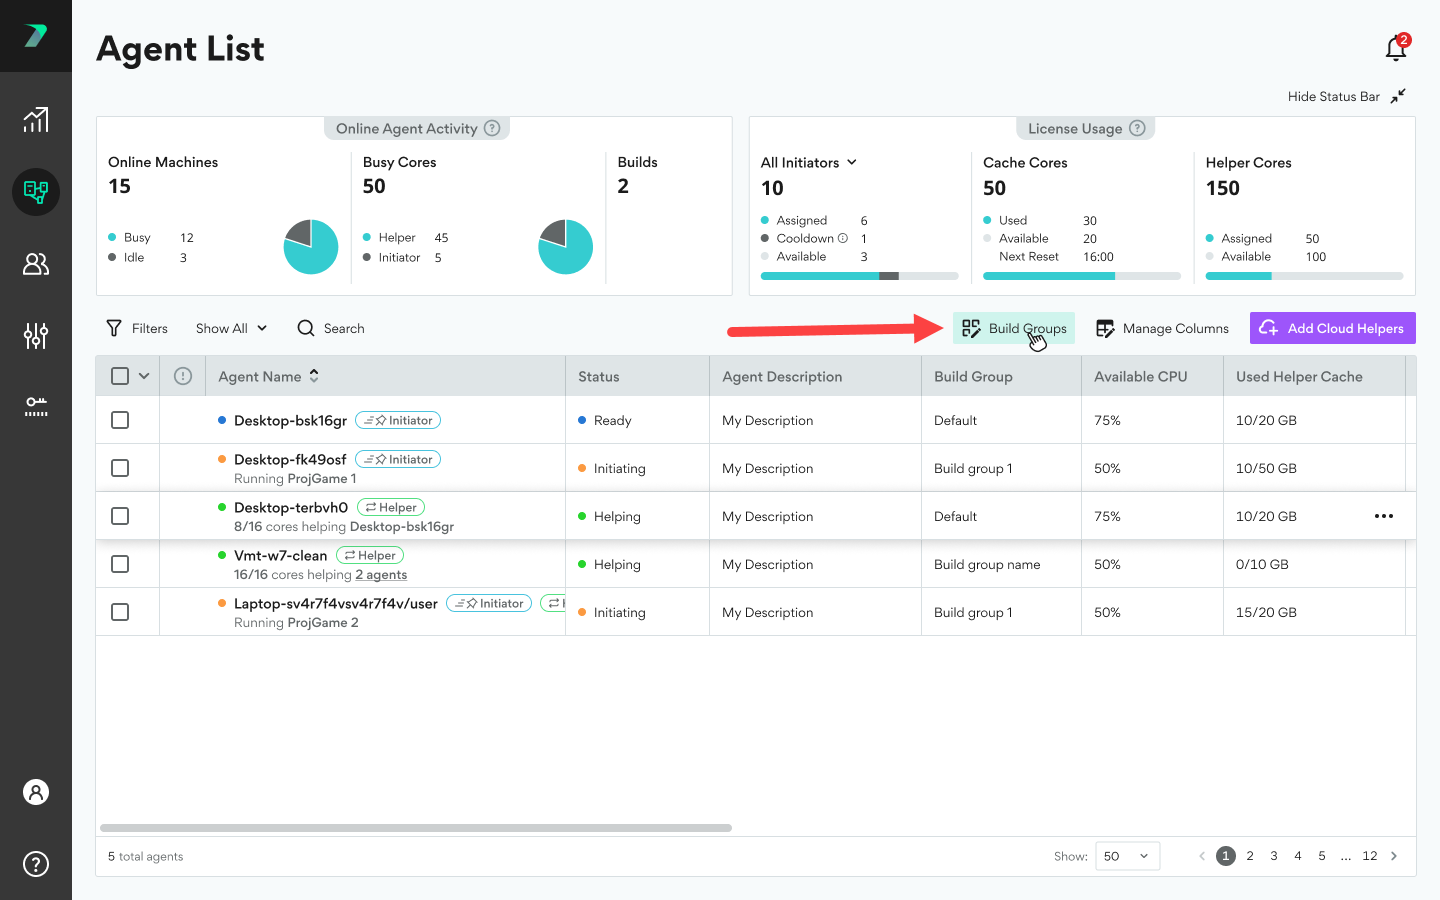Open the users sidebar icon
1440x900 pixels.
[x=36, y=264]
